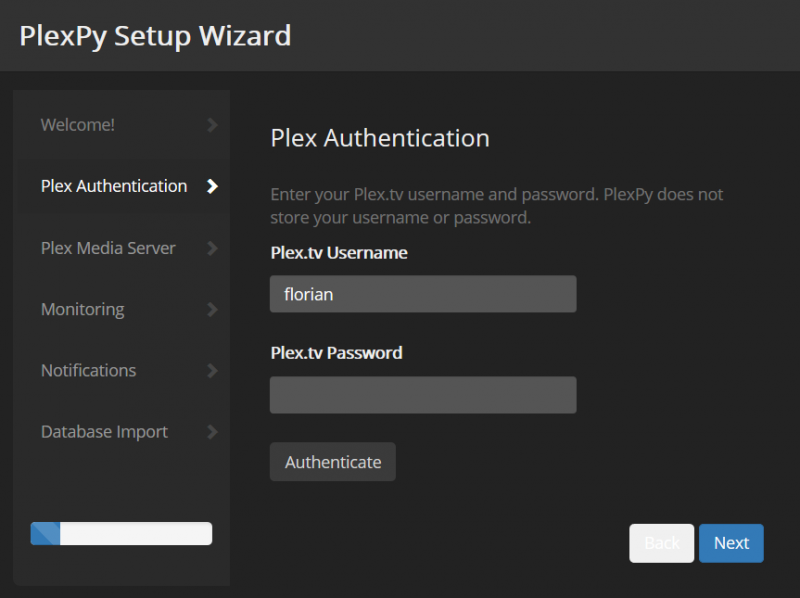Screen dimensions: 800x598
Task: Click the Plex.tv Password input field
Action: point(422,394)
